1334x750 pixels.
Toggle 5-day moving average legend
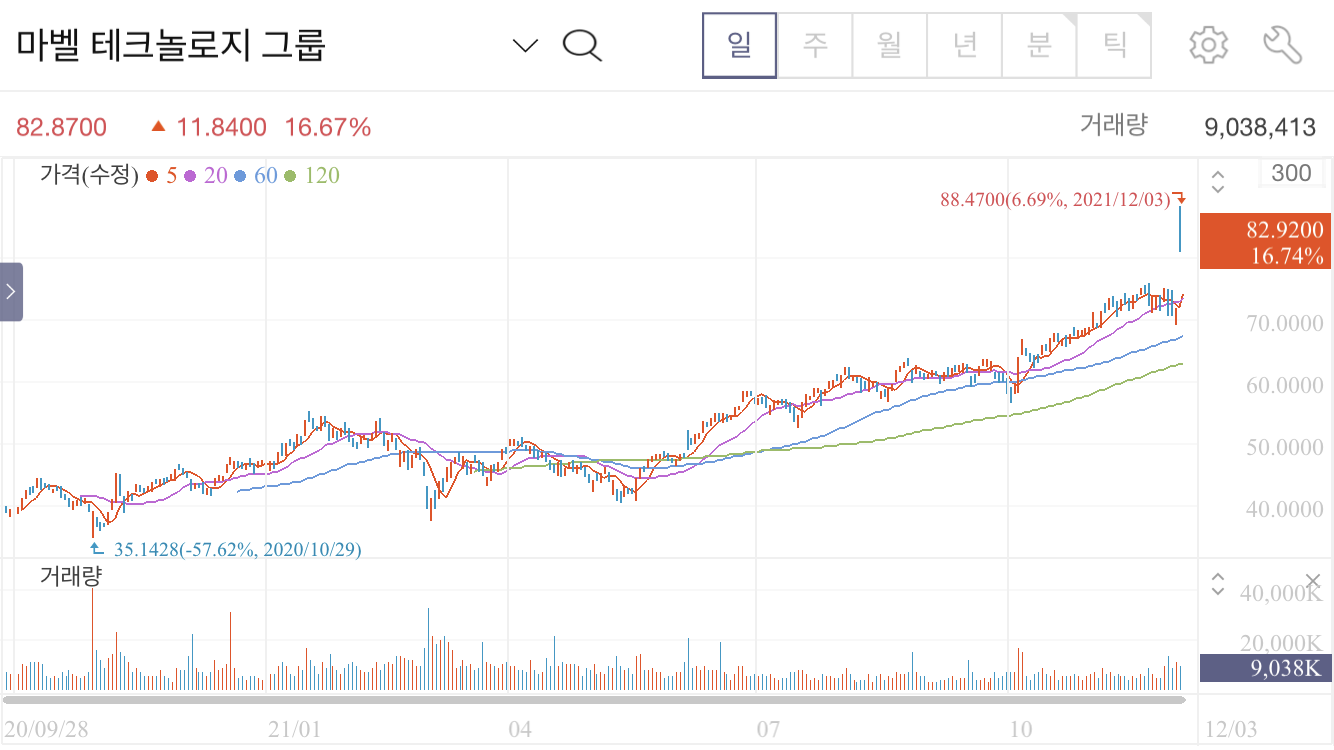[x=161, y=176]
